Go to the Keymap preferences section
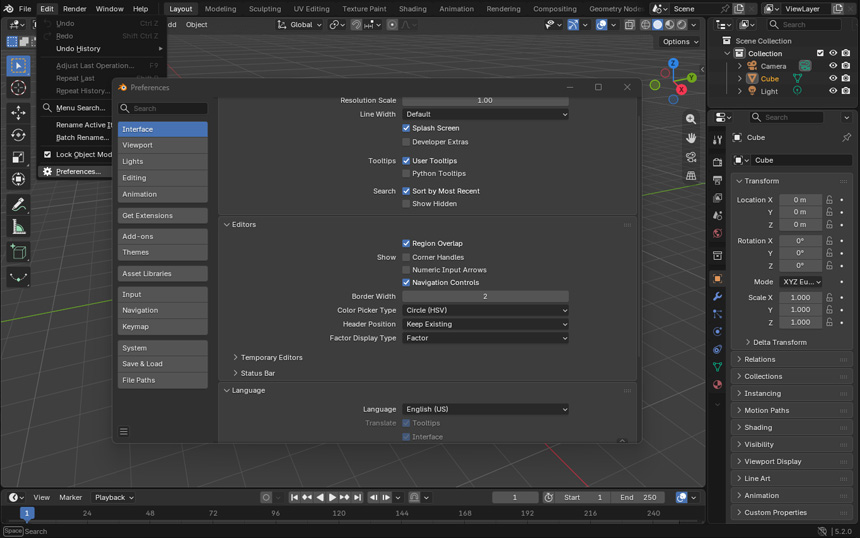This screenshot has width=860, height=538. [x=162, y=326]
